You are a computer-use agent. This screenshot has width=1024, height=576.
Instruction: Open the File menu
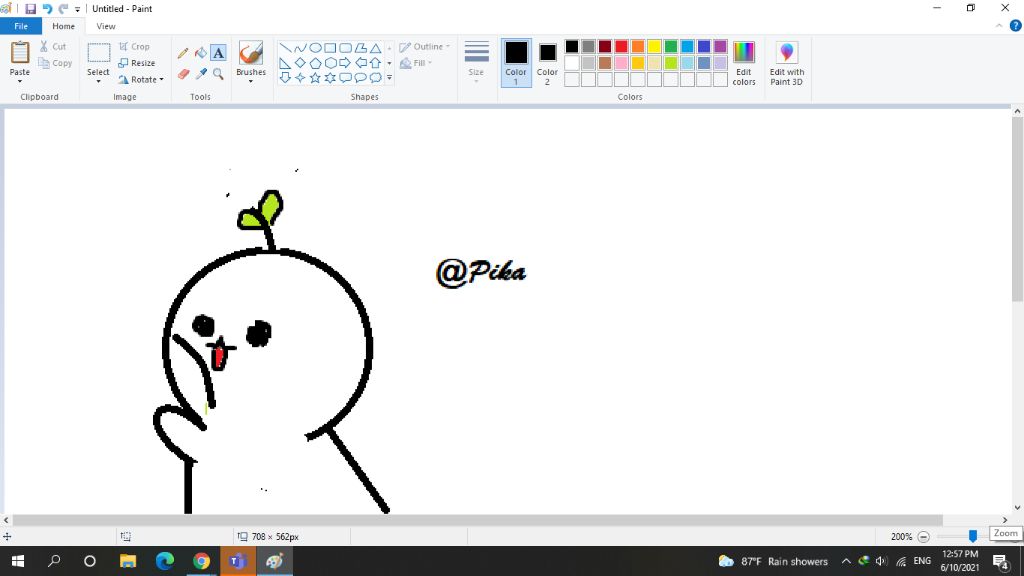click(21, 26)
